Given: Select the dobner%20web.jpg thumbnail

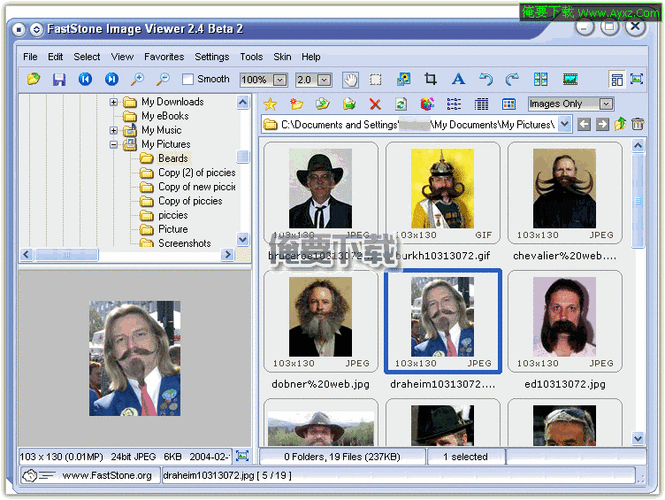Looking at the screenshot, I should tap(320, 321).
